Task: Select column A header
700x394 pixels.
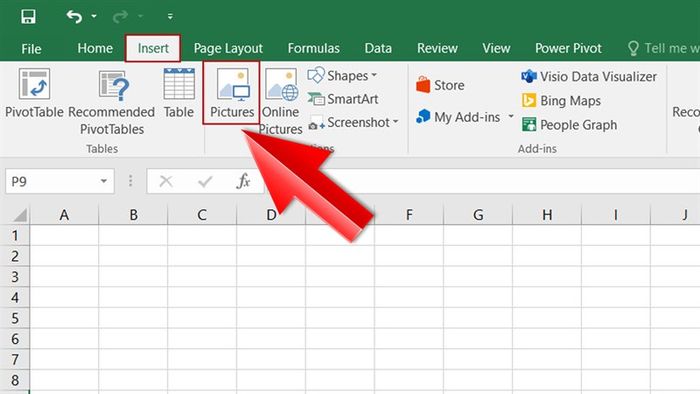Action: click(x=64, y=215)
